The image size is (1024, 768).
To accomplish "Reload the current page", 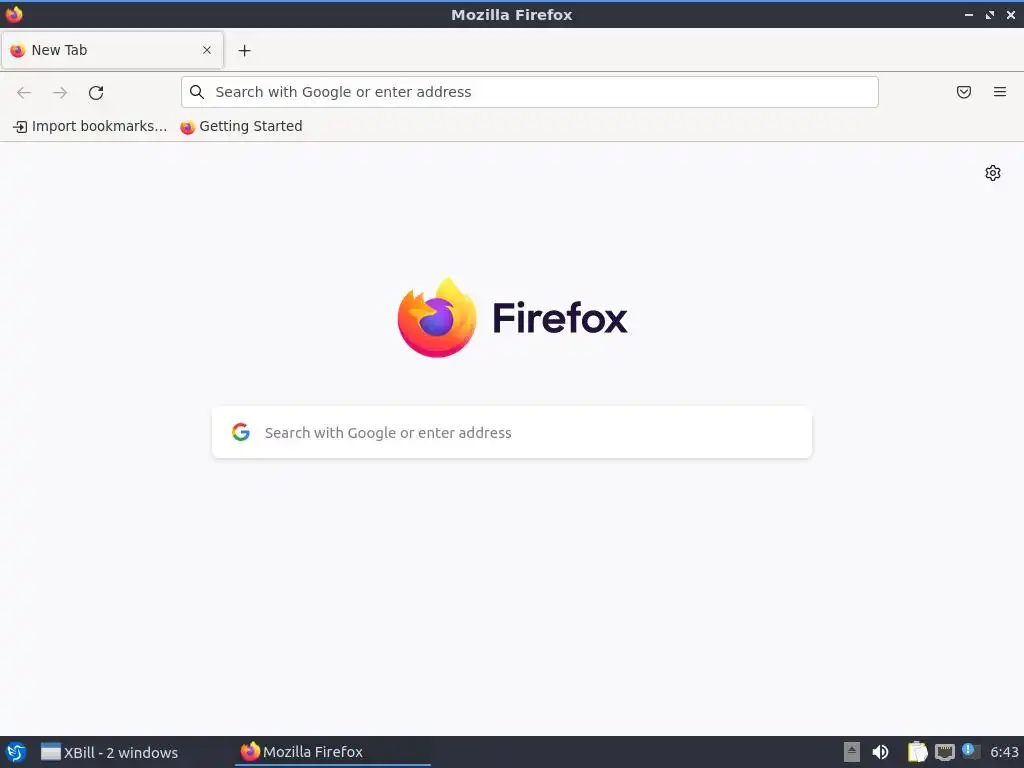I will pos(96,93).
